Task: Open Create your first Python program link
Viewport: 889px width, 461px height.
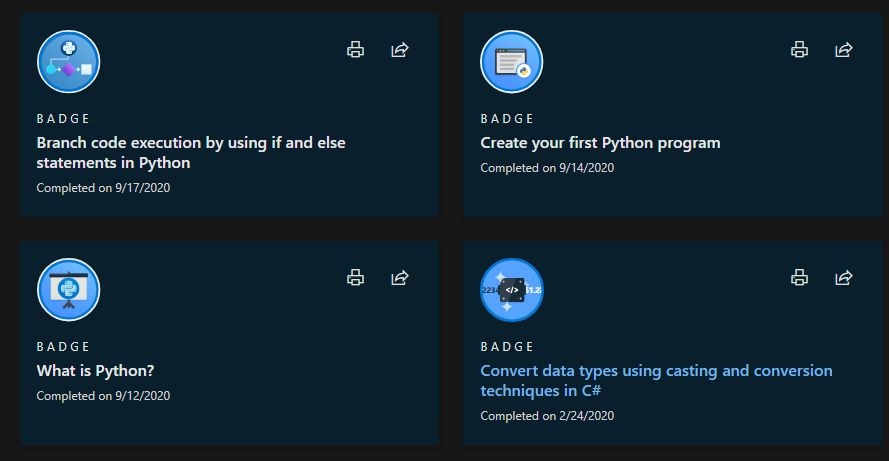Action: pos(600,143)
